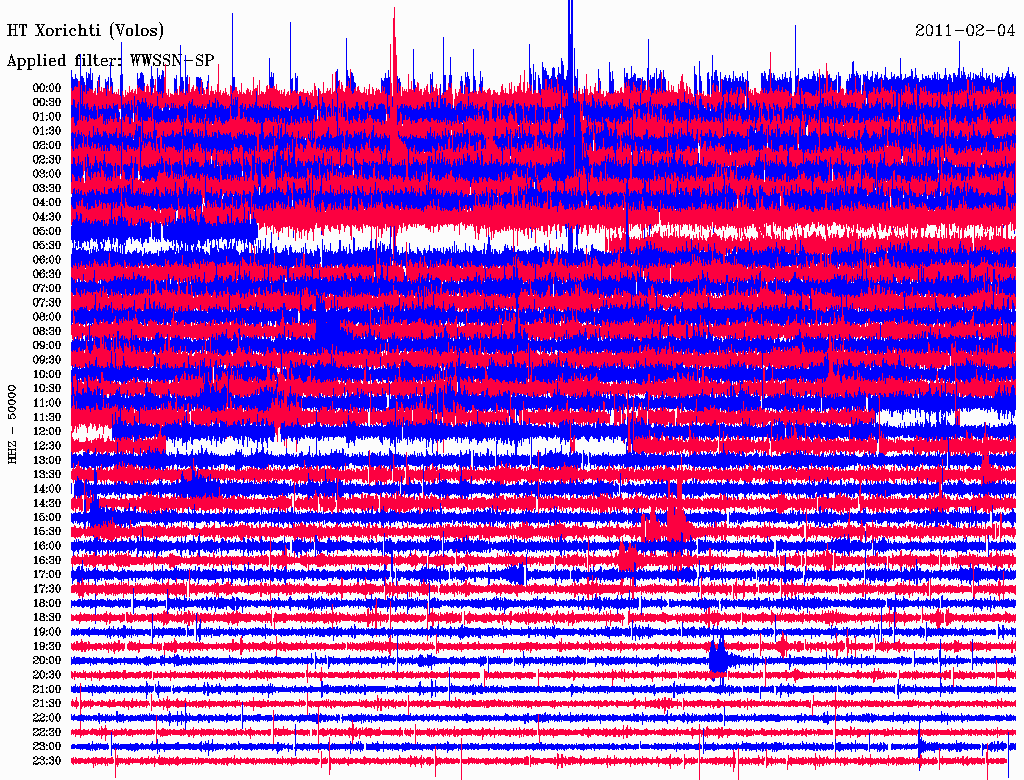Select the 00:00 time label
Screen dimensions: 1024x780
tap(47, 88)
